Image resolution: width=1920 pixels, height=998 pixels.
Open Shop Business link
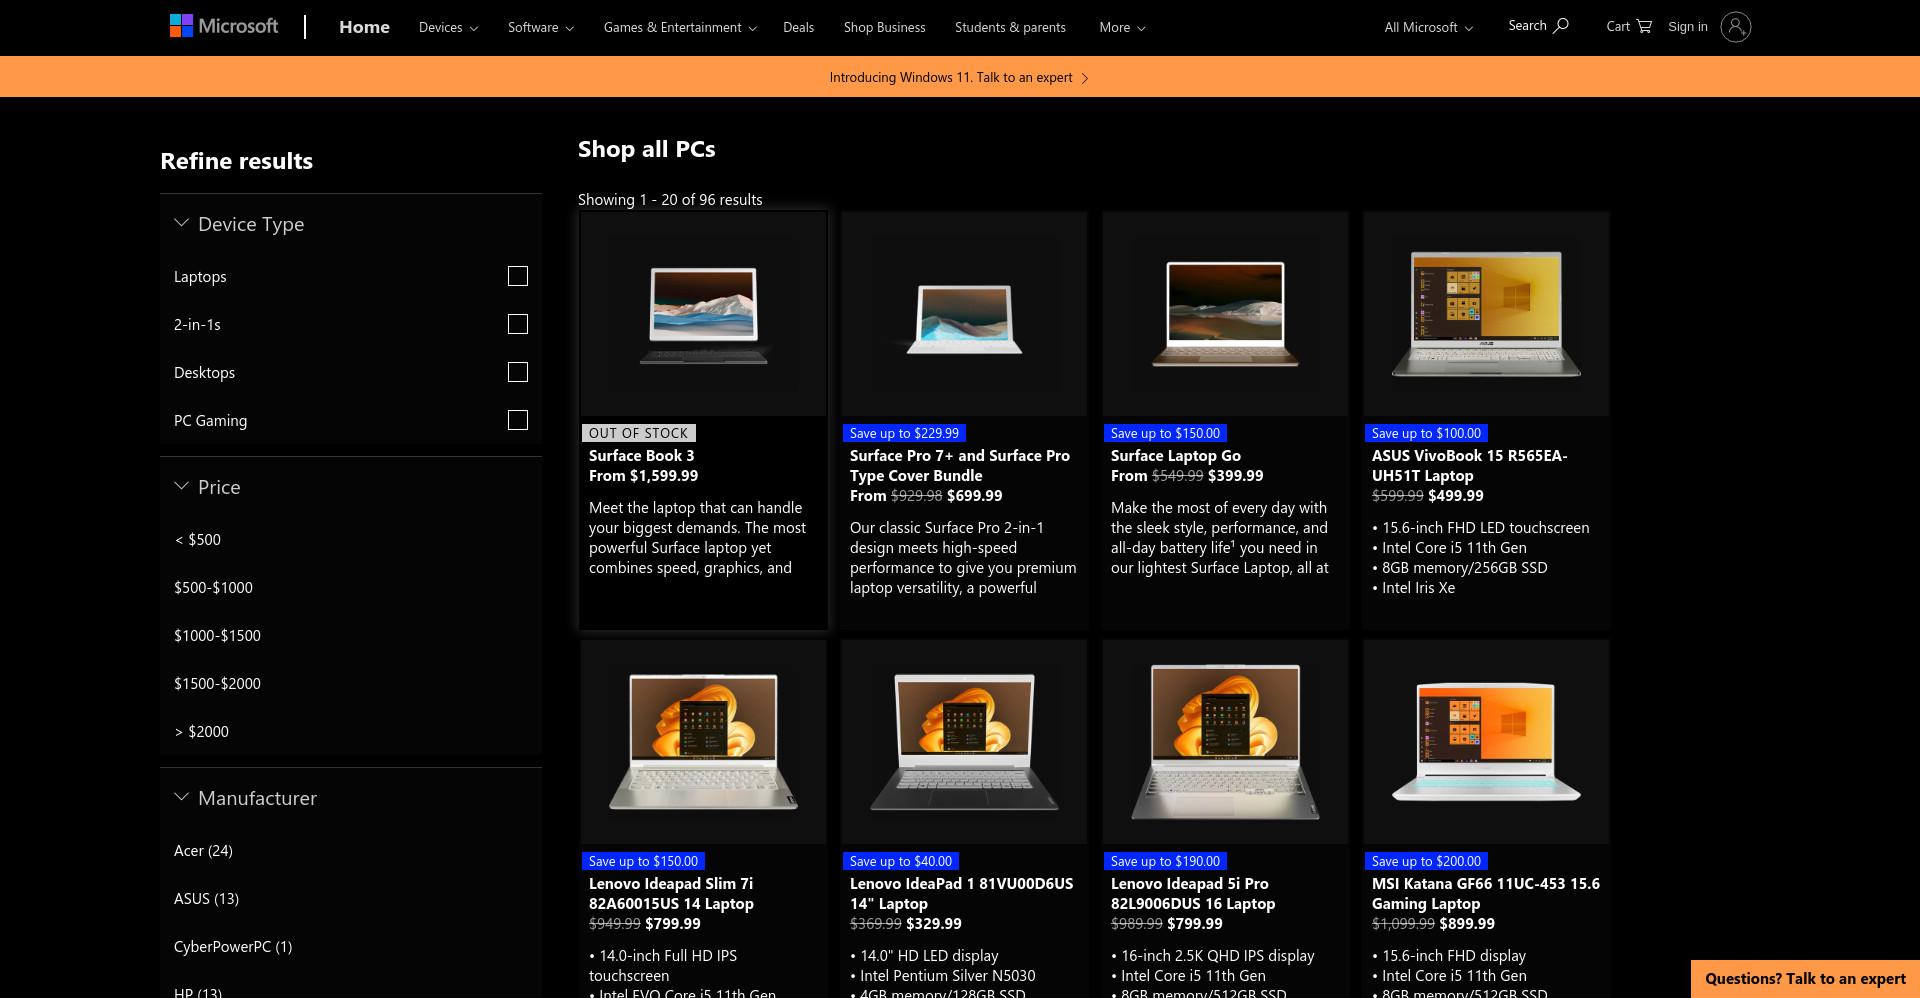click(x=884, y=27)
